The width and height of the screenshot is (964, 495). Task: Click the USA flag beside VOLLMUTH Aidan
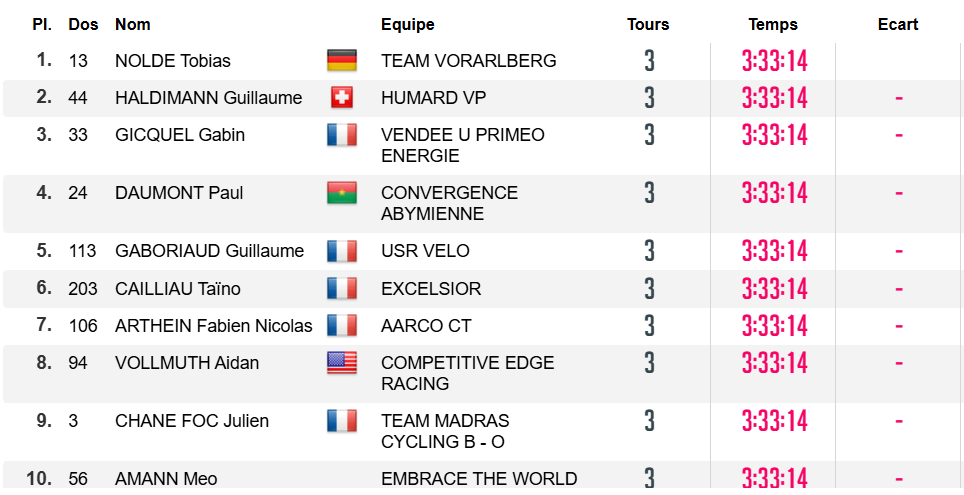click(342, 363)
